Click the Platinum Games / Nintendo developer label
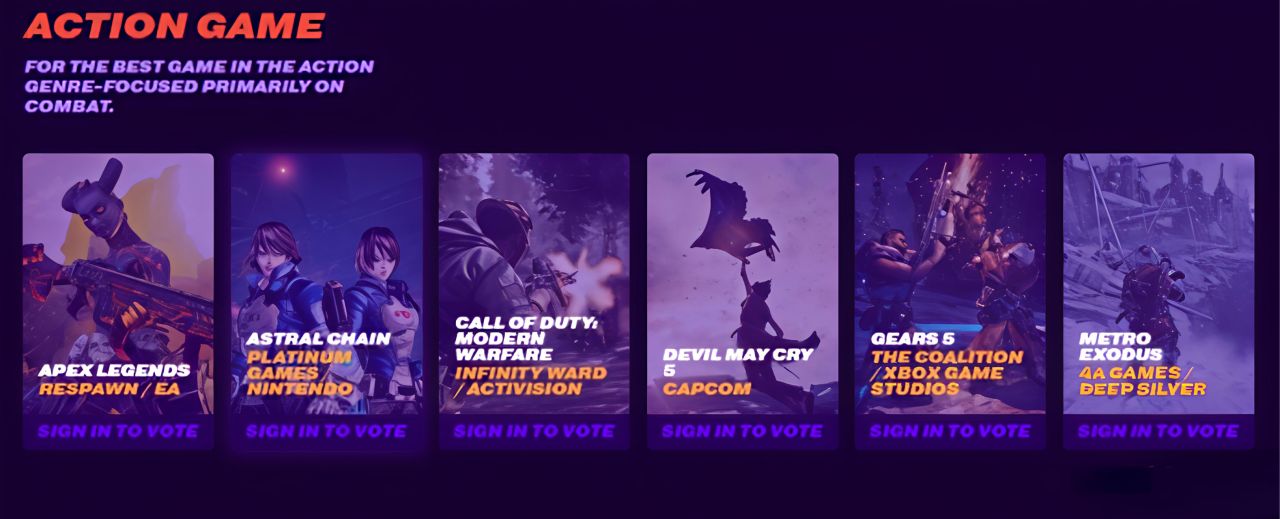This screenshot has width=1280, height=519. click(x=300, y=372)
